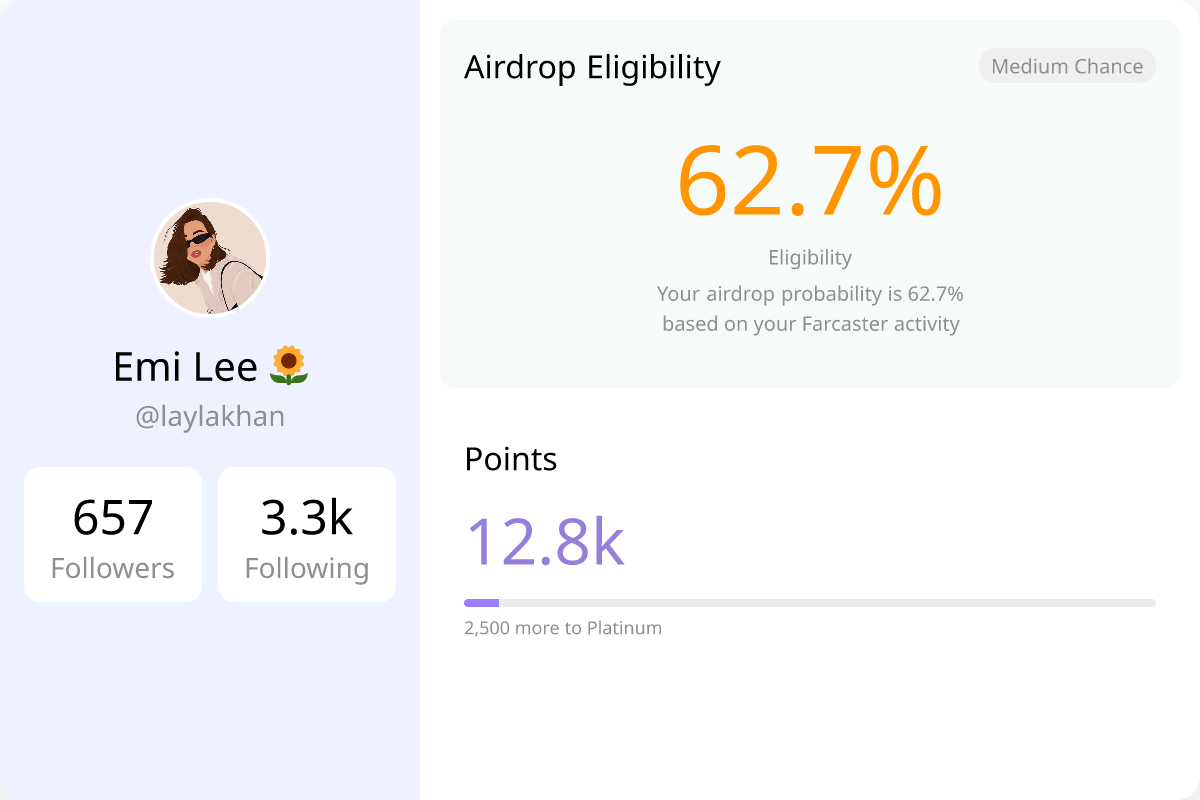Click the 2,500 more to Platinum text
Screen dimensions: 1200x800
[x=563, y=628]
